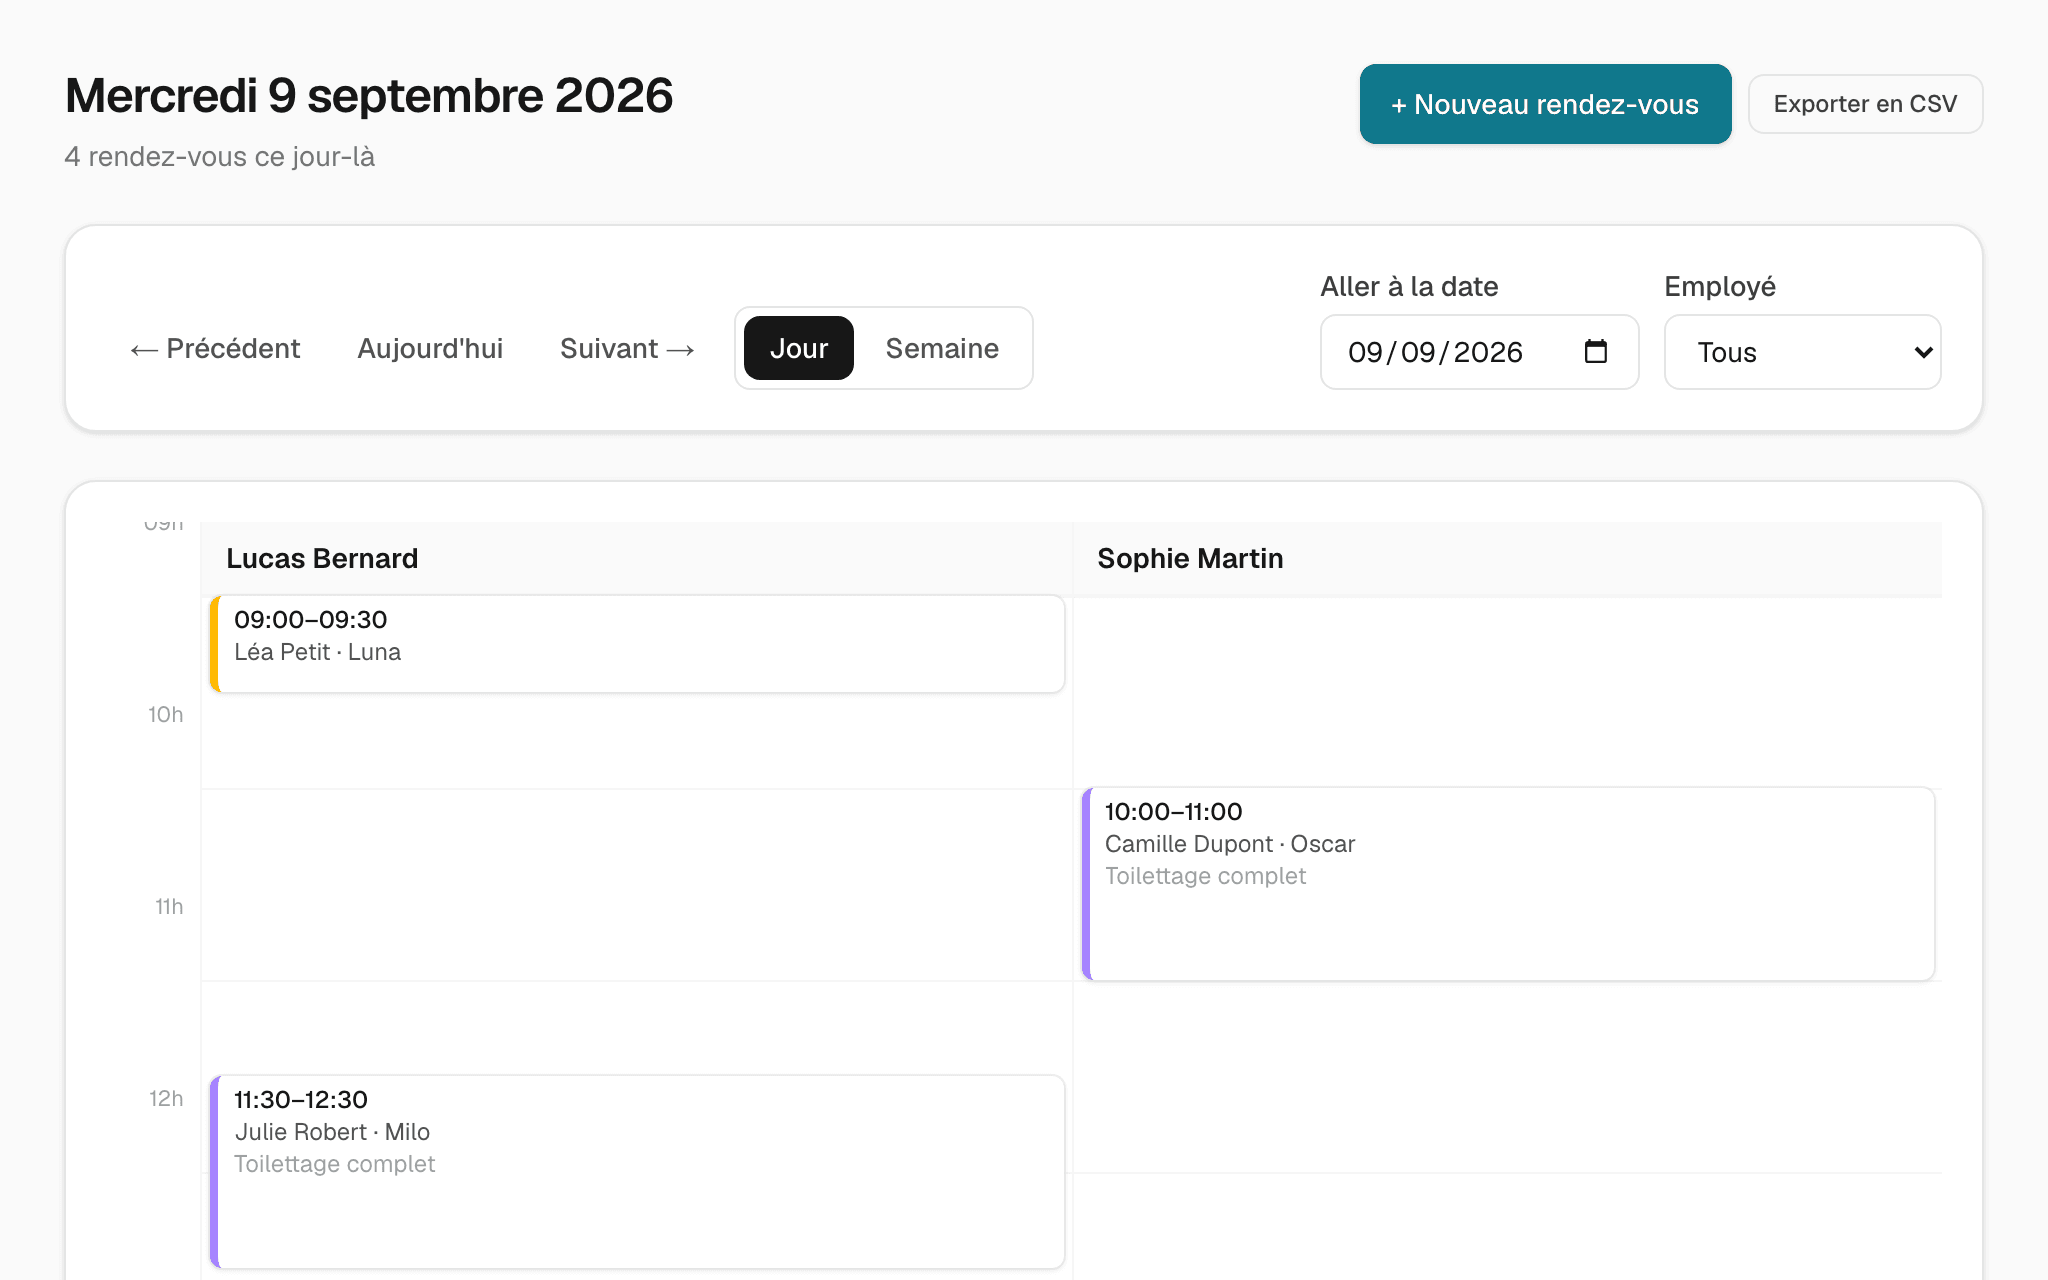This screenshot has width=2048, height=1280.
Task: Export appointments with Exporter en CSV
Action: tap(1865, 104)
